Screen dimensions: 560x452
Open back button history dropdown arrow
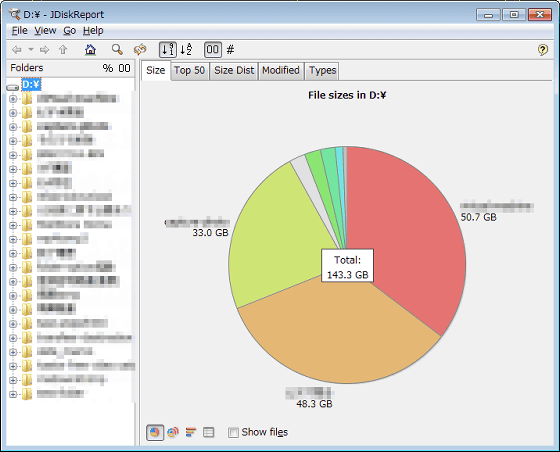click(x=31, y=49)
